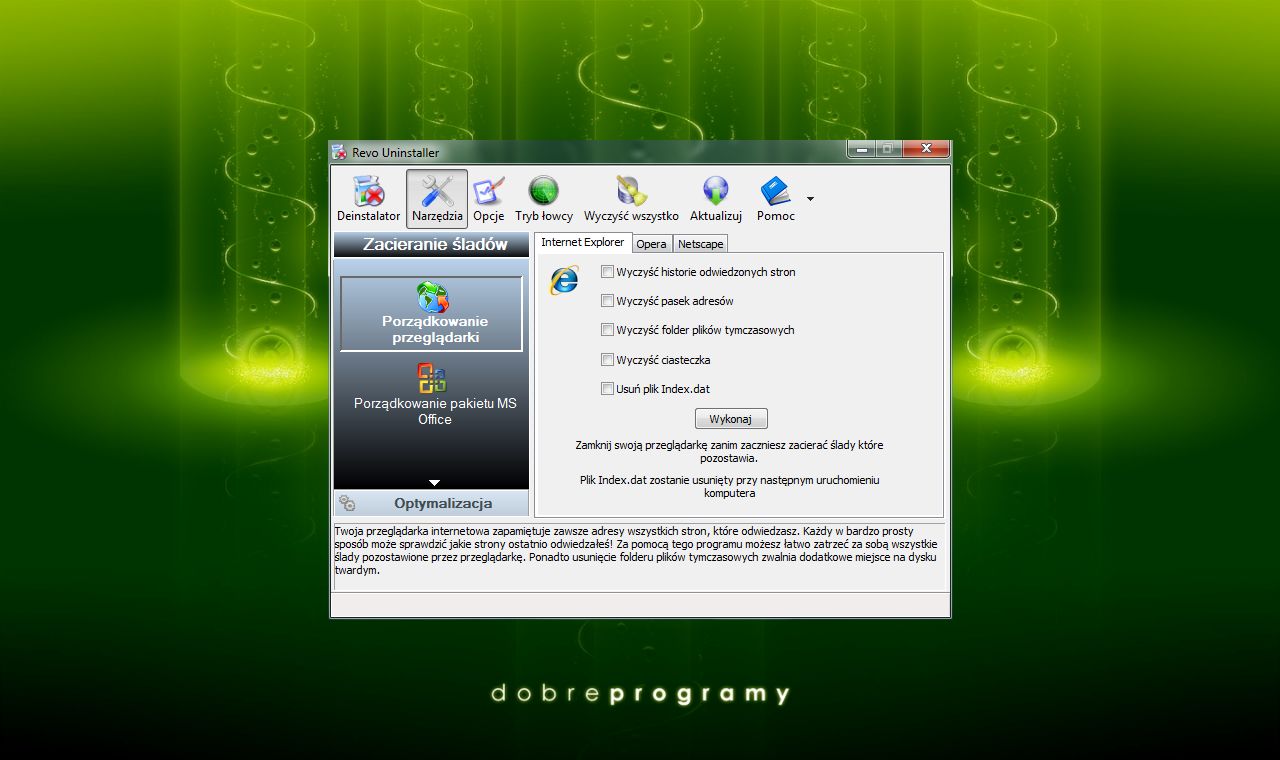
Task: Switch to the Opera tab
Action: [x=652, y=244]
